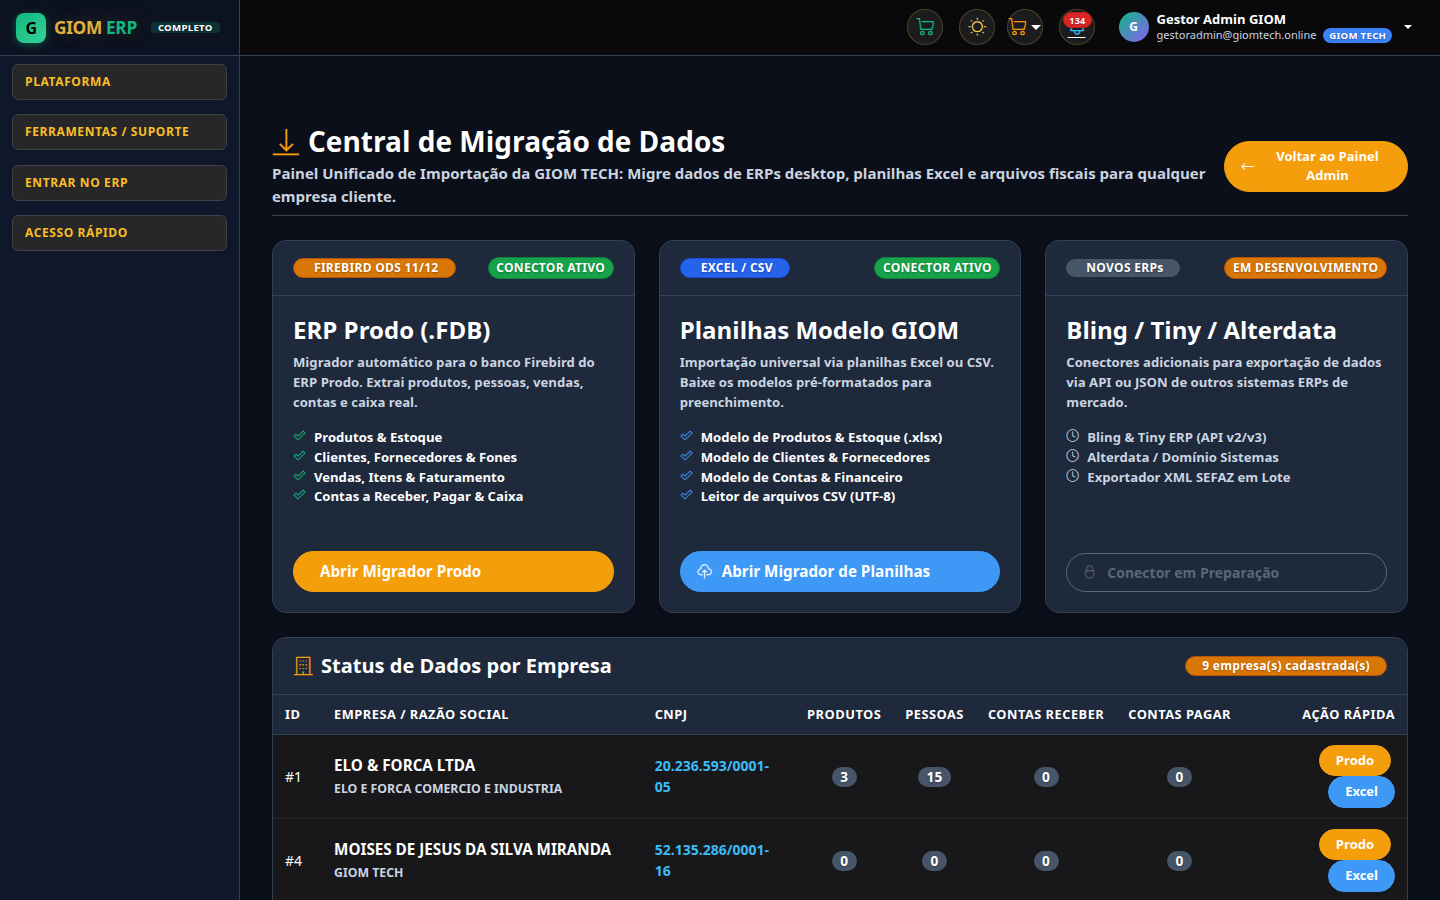
Task: Click Abrir Migrador de Planilhas button
Action: pyautogui.click(x=840, y=571)
